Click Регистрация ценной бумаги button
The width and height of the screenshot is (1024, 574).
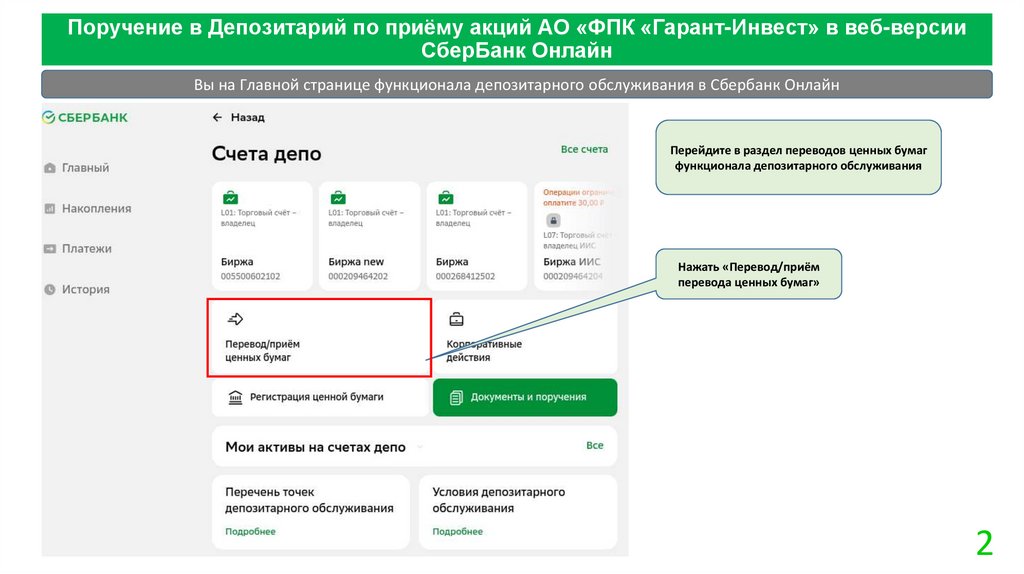[320, 397]
